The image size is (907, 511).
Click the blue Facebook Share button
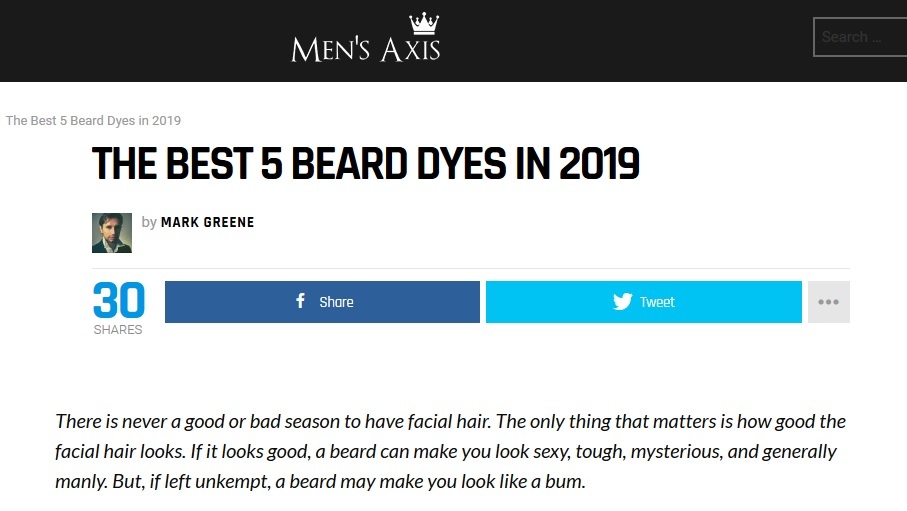point(322,302)
